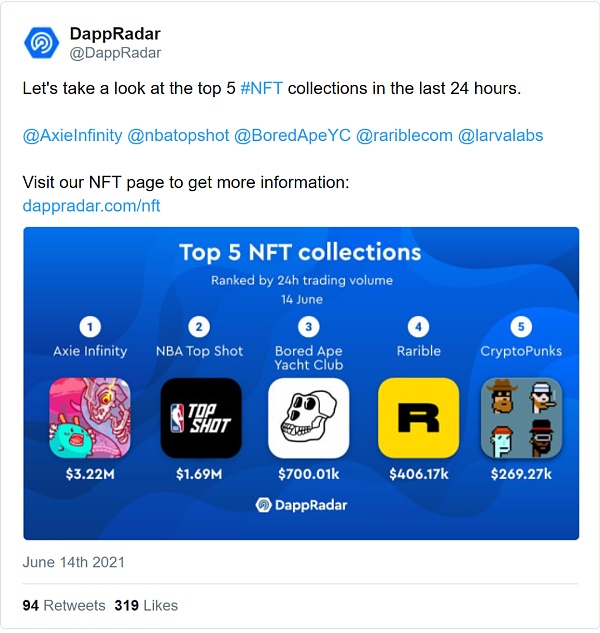Image resolution: width=600 pixels, height=633 pixels.
Task: Click the yellow Rarible R icon
Action: (x=418, y=417)
